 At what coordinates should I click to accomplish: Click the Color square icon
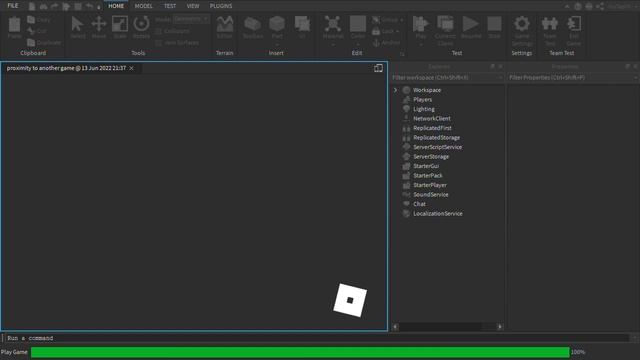click(358, 24)
